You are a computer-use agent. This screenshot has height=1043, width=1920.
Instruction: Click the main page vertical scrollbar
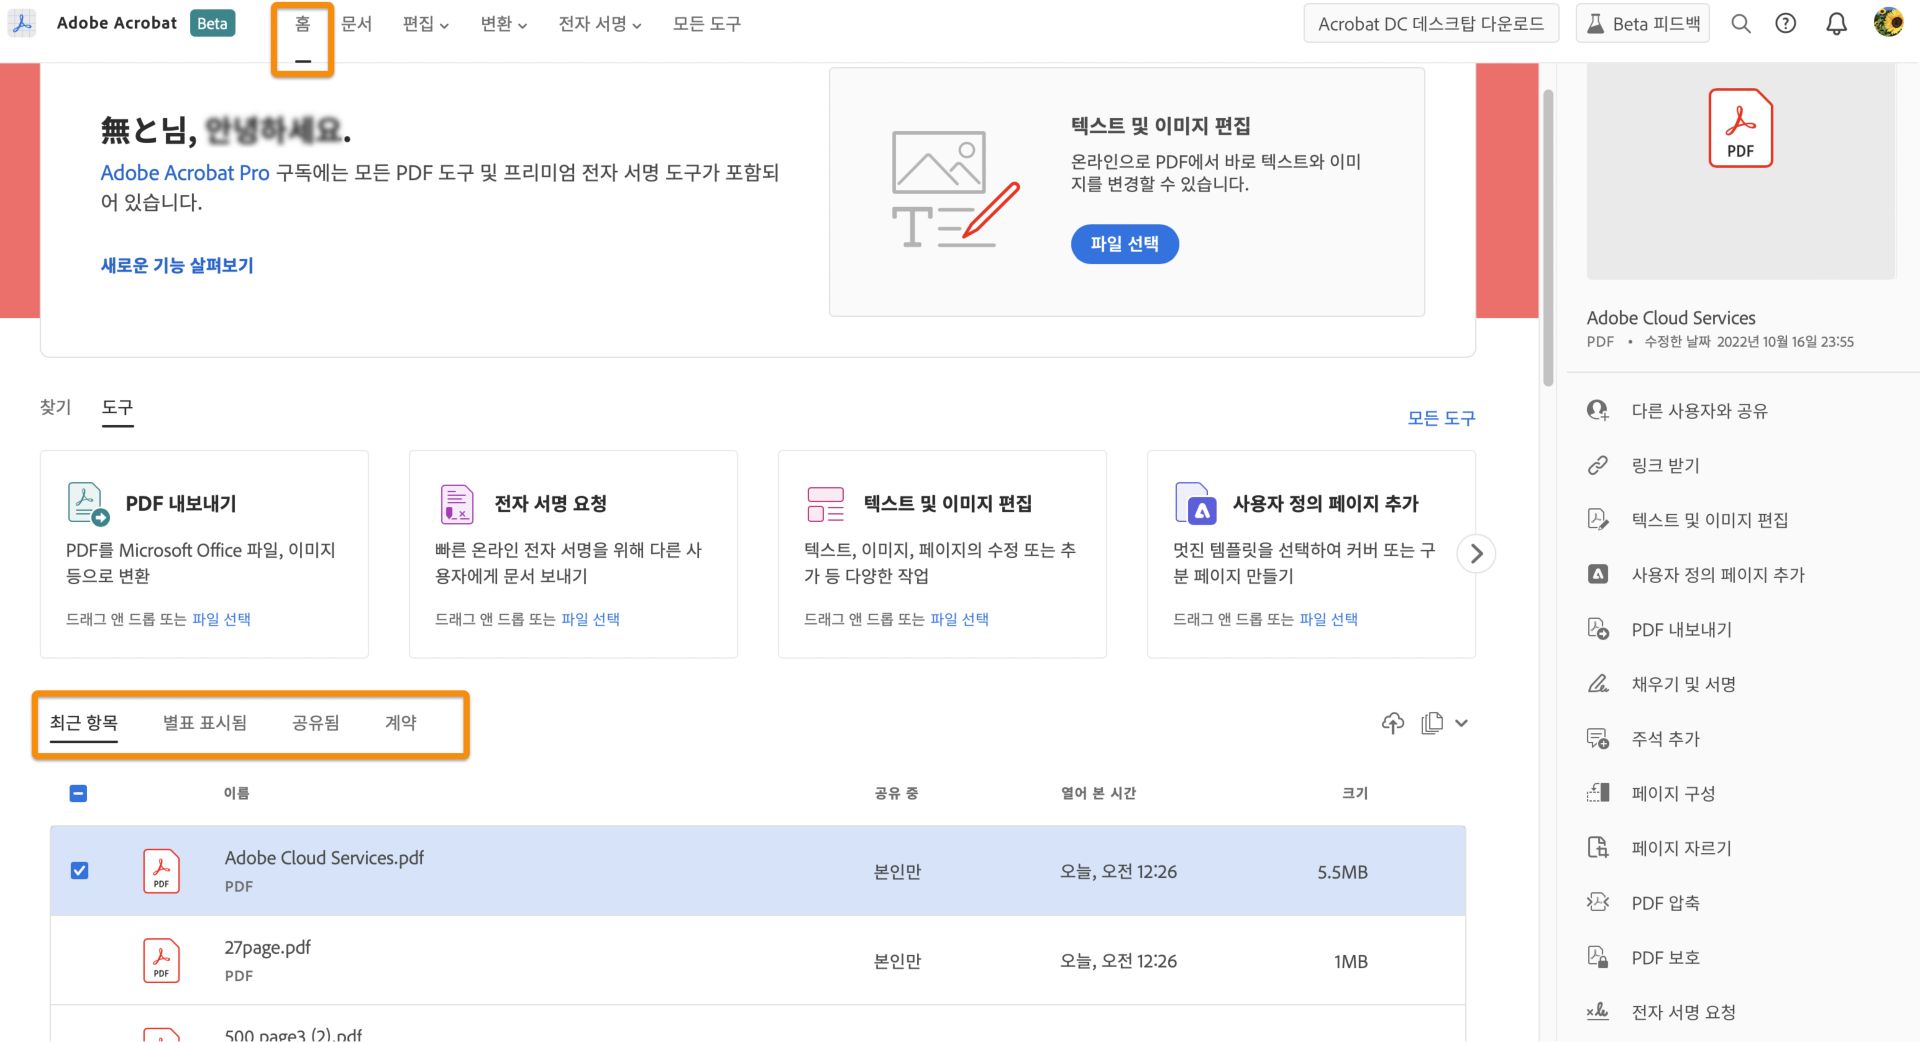coord(1548,238)
